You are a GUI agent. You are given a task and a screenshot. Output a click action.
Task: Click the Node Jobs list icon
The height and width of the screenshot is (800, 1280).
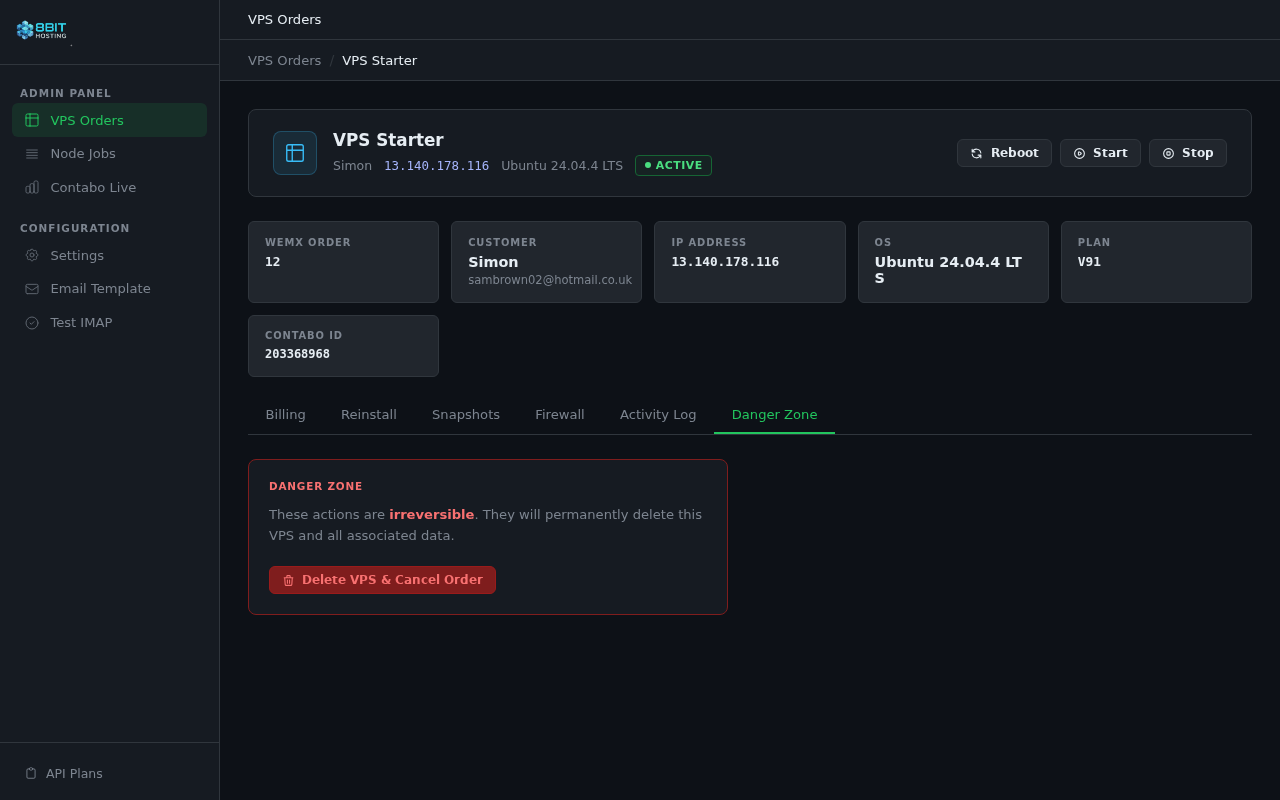coord(32,154)
